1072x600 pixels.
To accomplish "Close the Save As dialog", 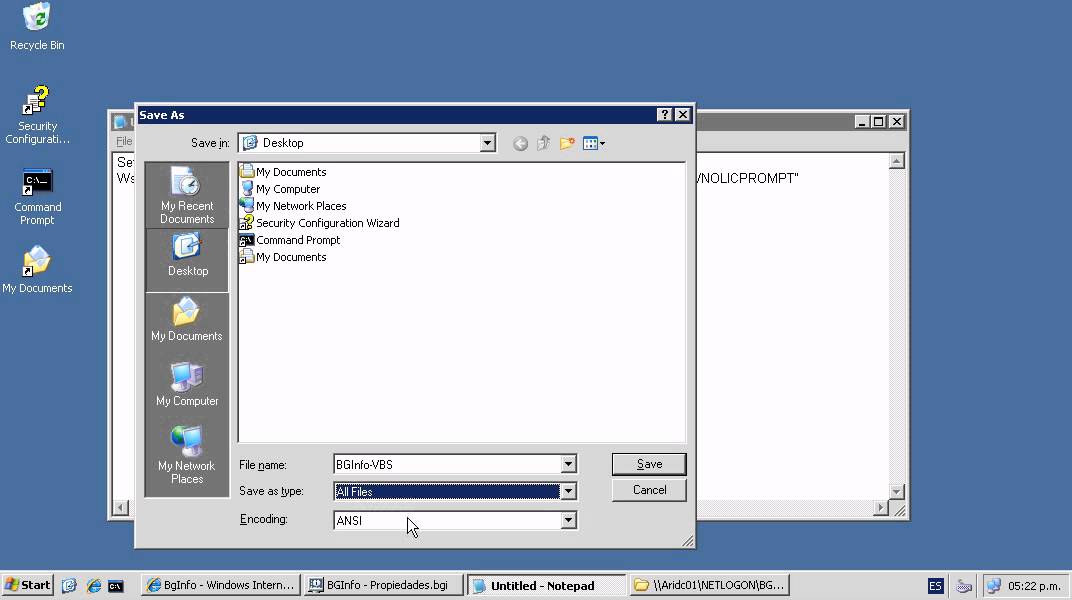I will [682, 115].
